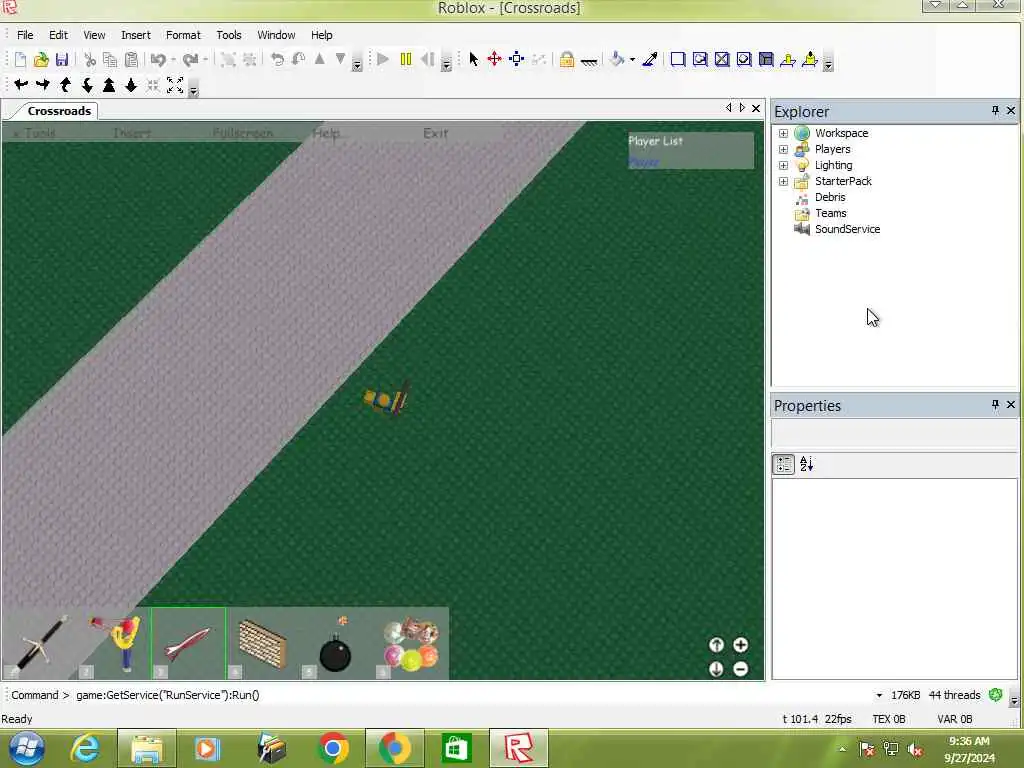This screenshot has height=768, width=1024.
Task: Open the Edit menu
Action: click(x=58, y=35)
